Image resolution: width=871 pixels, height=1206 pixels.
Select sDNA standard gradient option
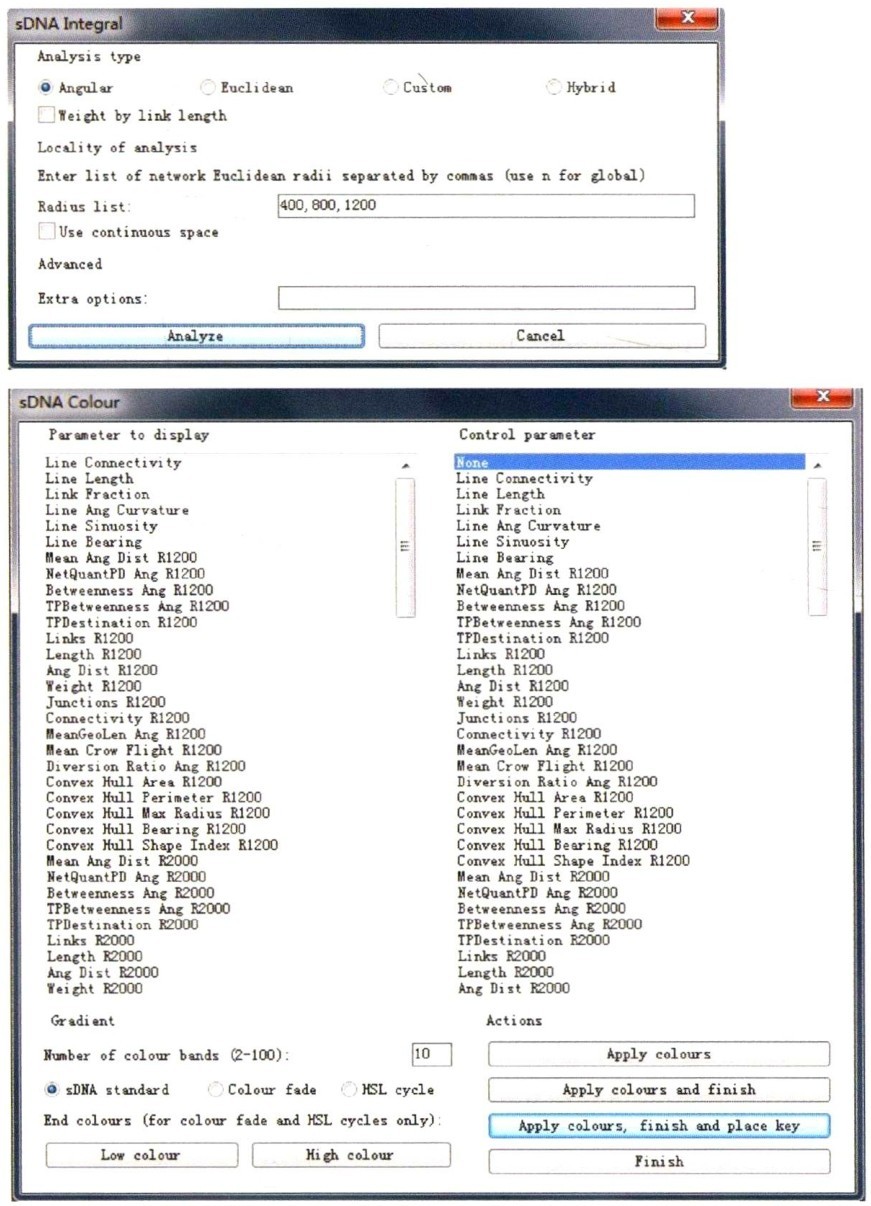53,1089
